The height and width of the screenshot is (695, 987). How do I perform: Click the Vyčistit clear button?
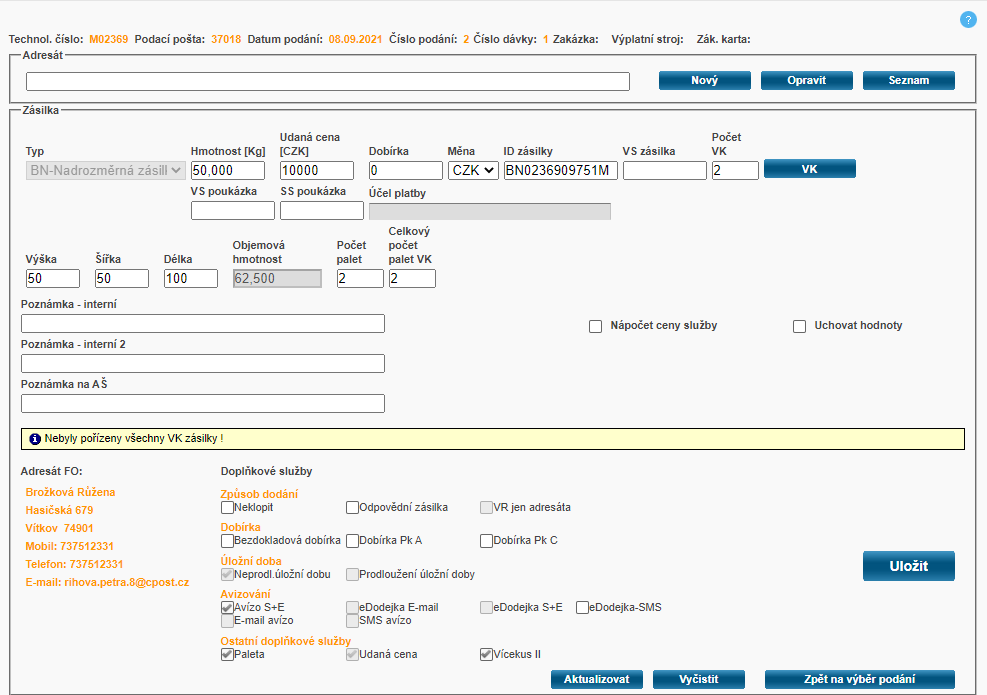pyautogui.click(x=698, y=680)
